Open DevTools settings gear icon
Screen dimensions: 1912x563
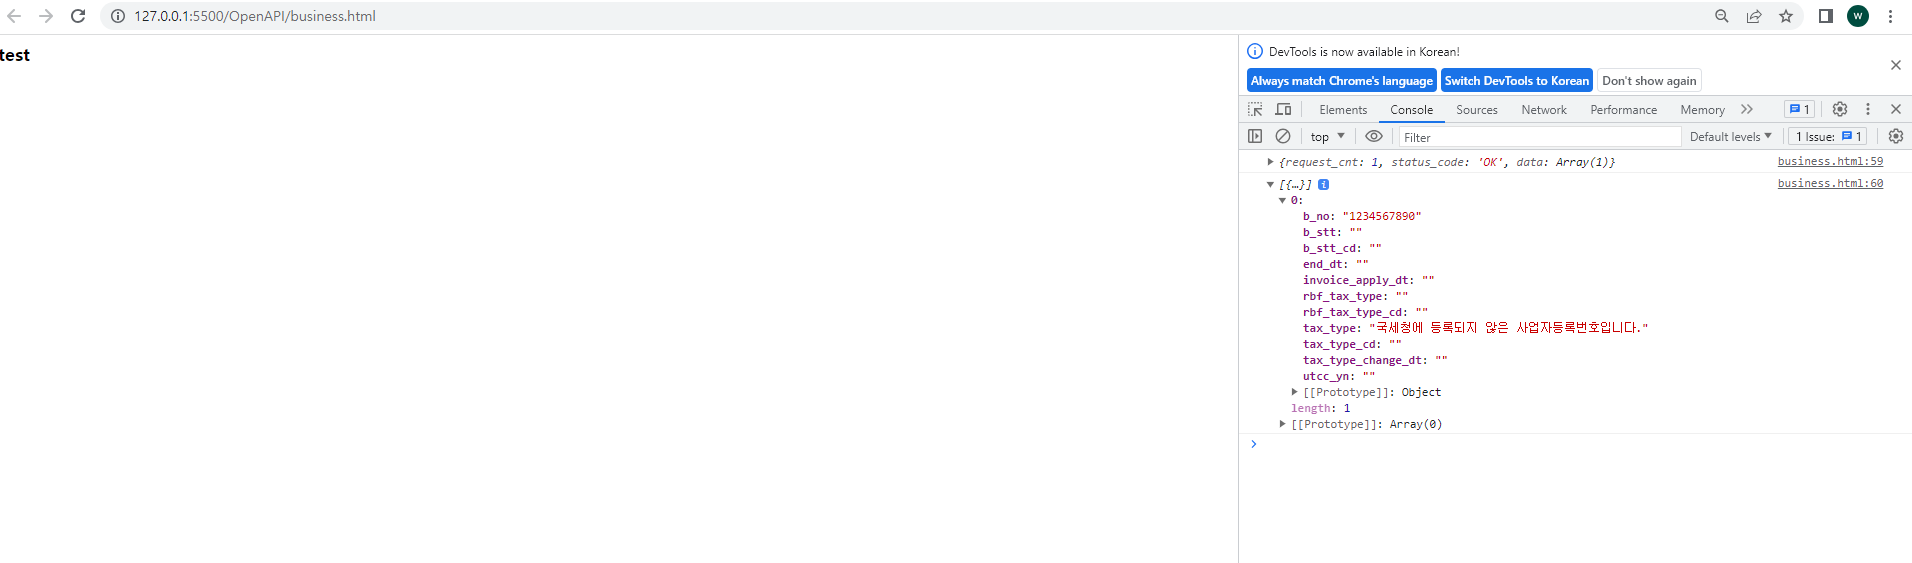coord(1840,109)
